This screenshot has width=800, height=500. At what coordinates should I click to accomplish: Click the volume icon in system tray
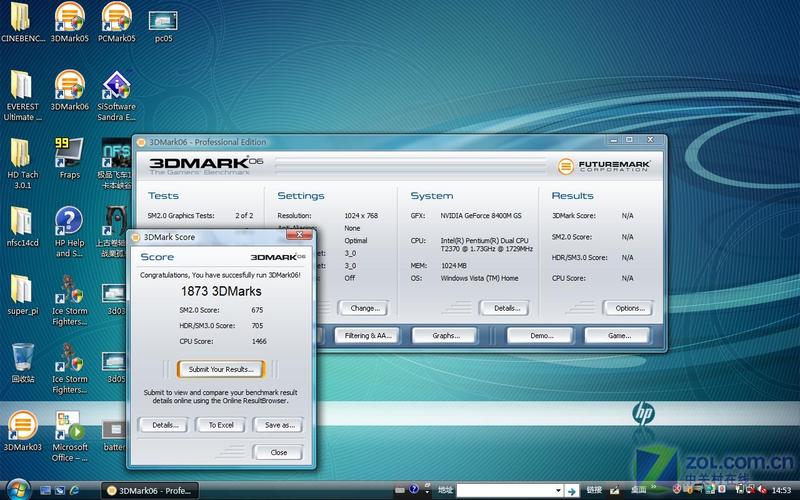763,490
